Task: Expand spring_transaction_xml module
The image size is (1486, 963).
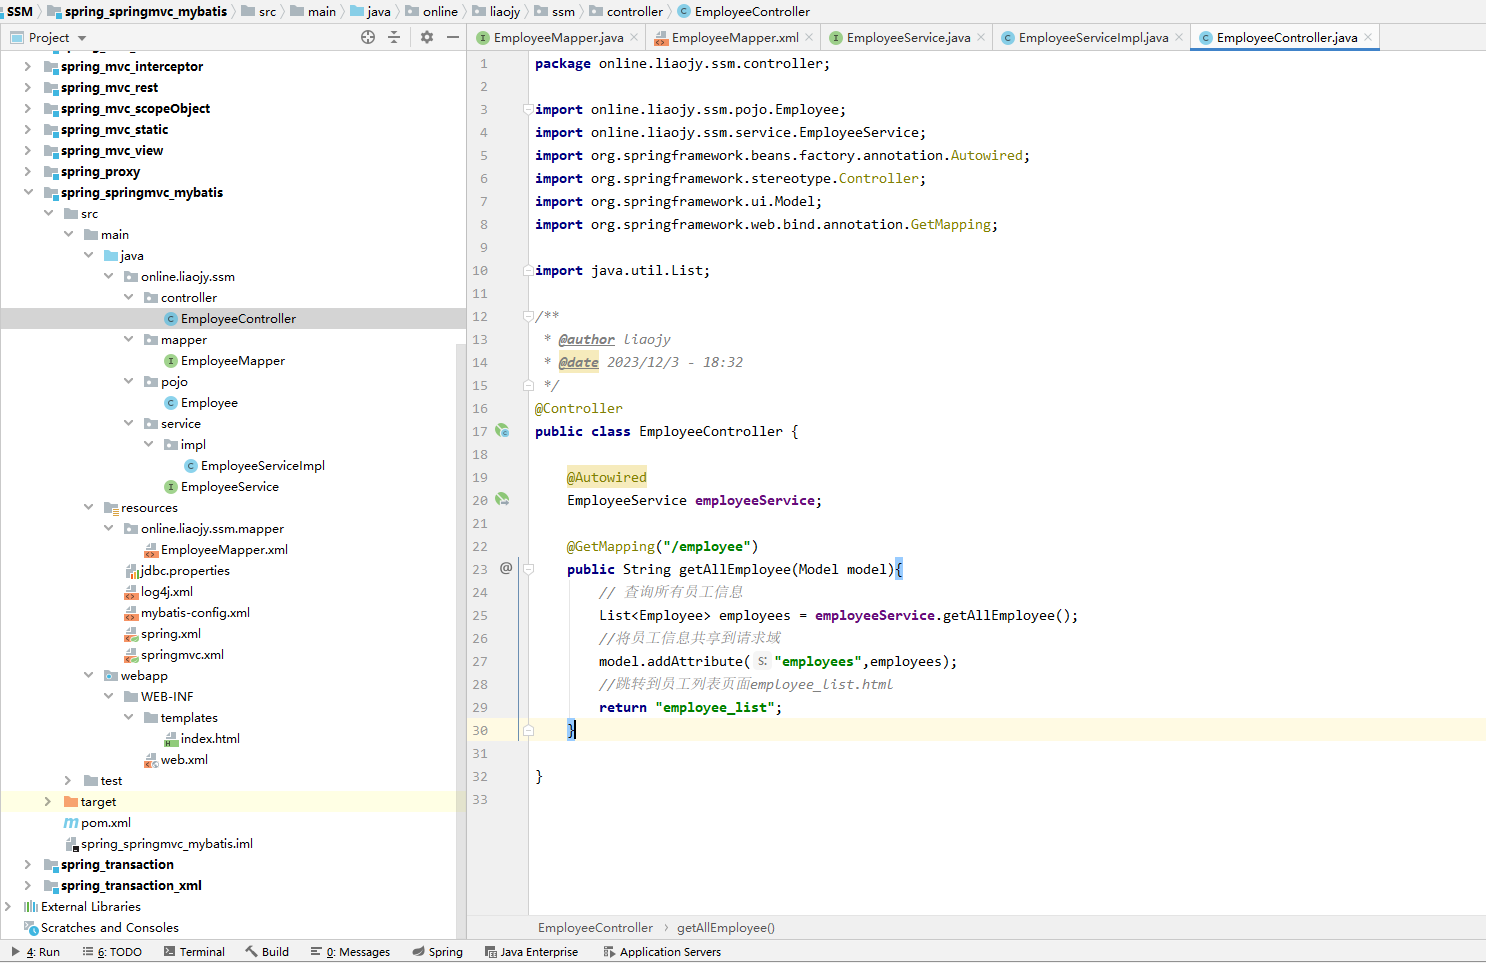Action: coord(28,885)
